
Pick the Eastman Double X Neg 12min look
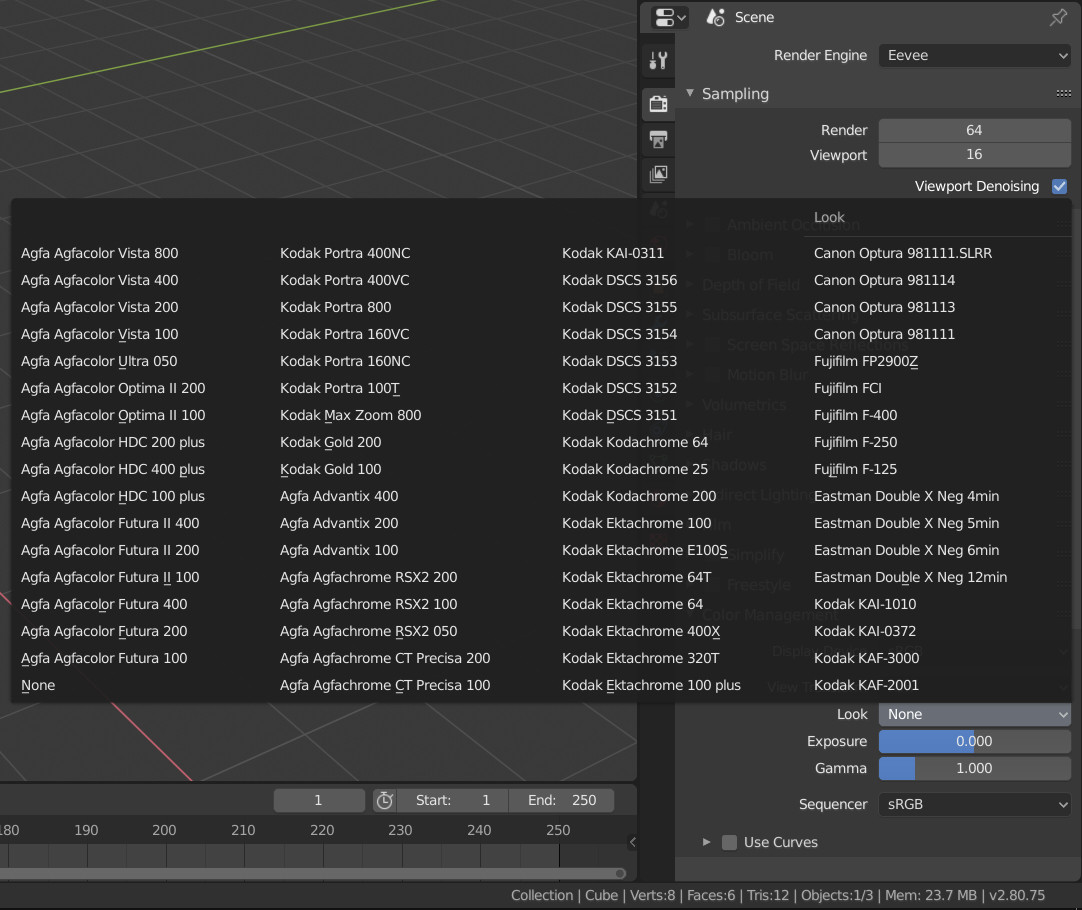tap(910, 577)
